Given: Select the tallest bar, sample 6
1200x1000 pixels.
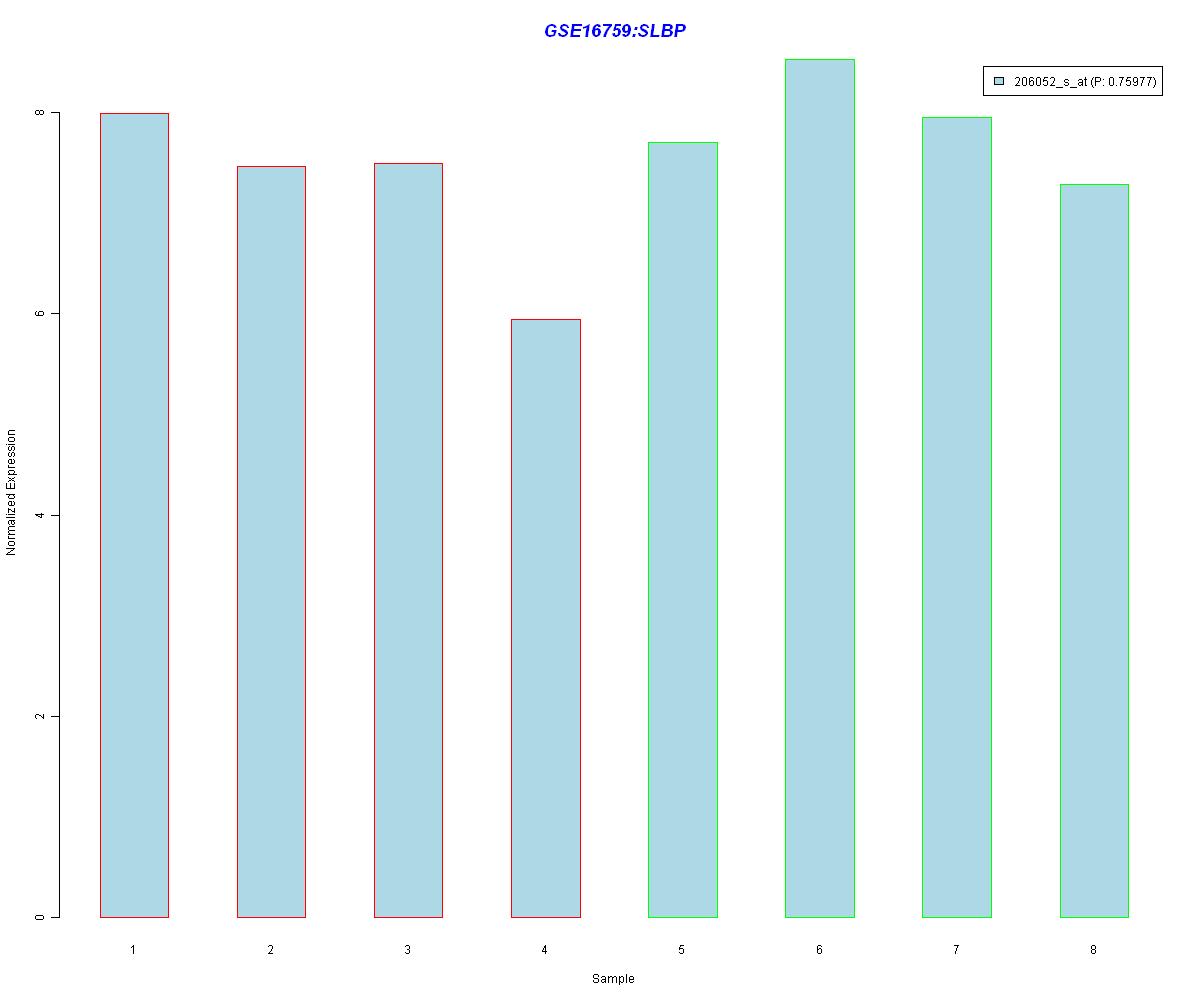Looking at the screenshot, I should point(820,488).
